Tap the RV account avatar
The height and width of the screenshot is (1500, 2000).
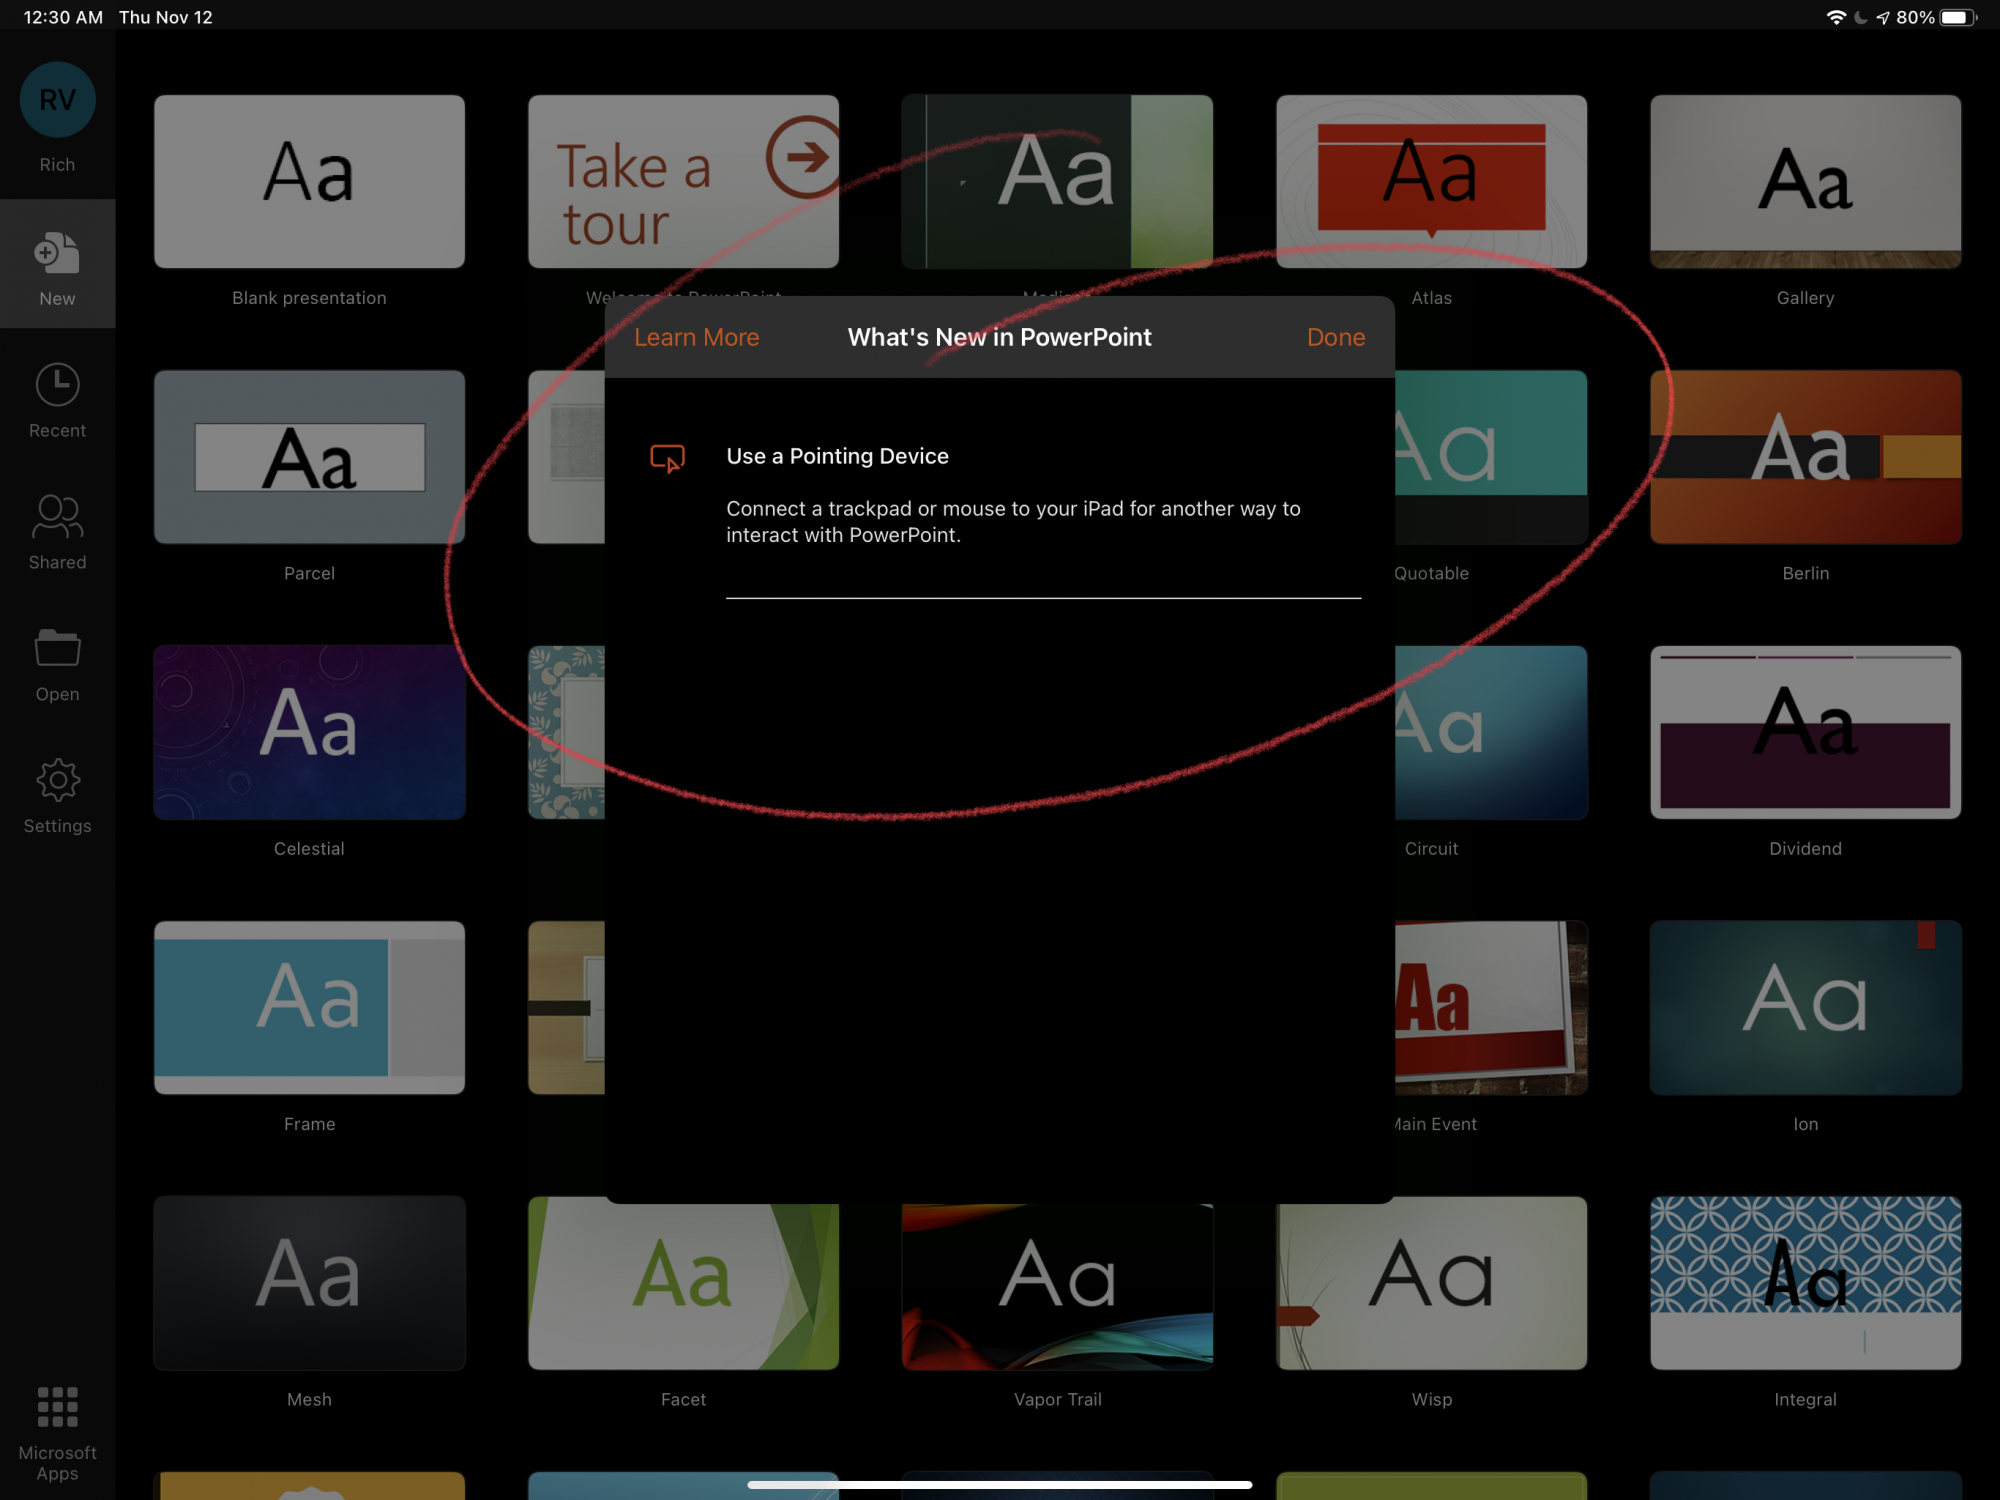pyautogui.click(x=57, y=100)
